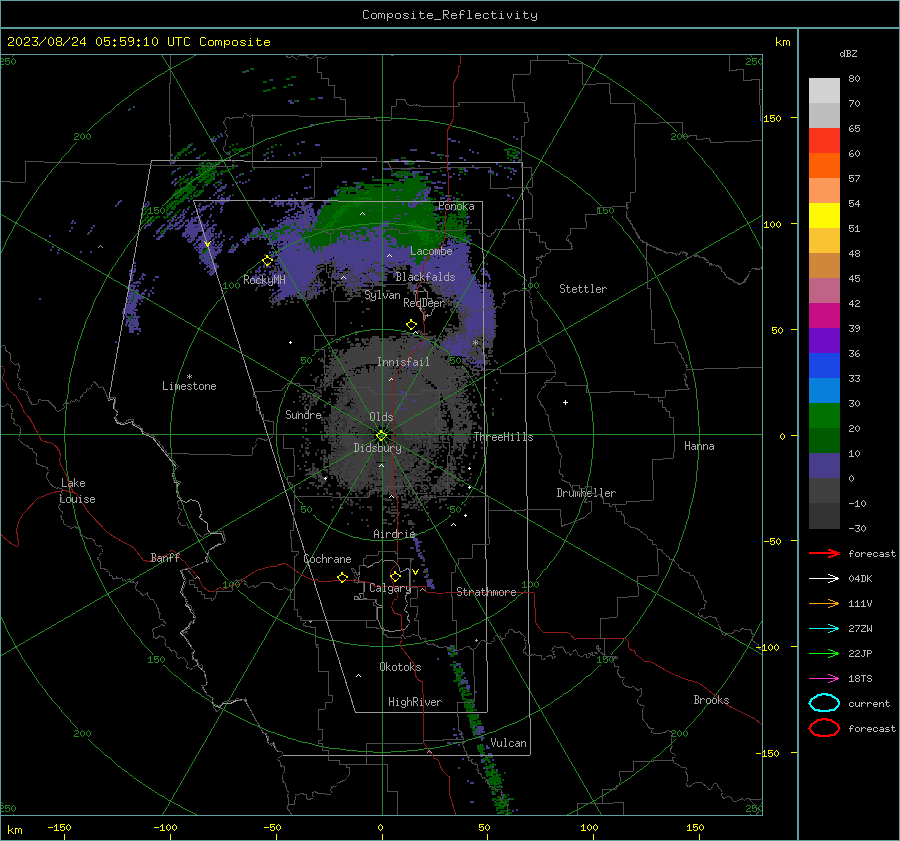Click the 18TS legend label
Viewport: 900px width, 841px height.
(x=860, y=679)
